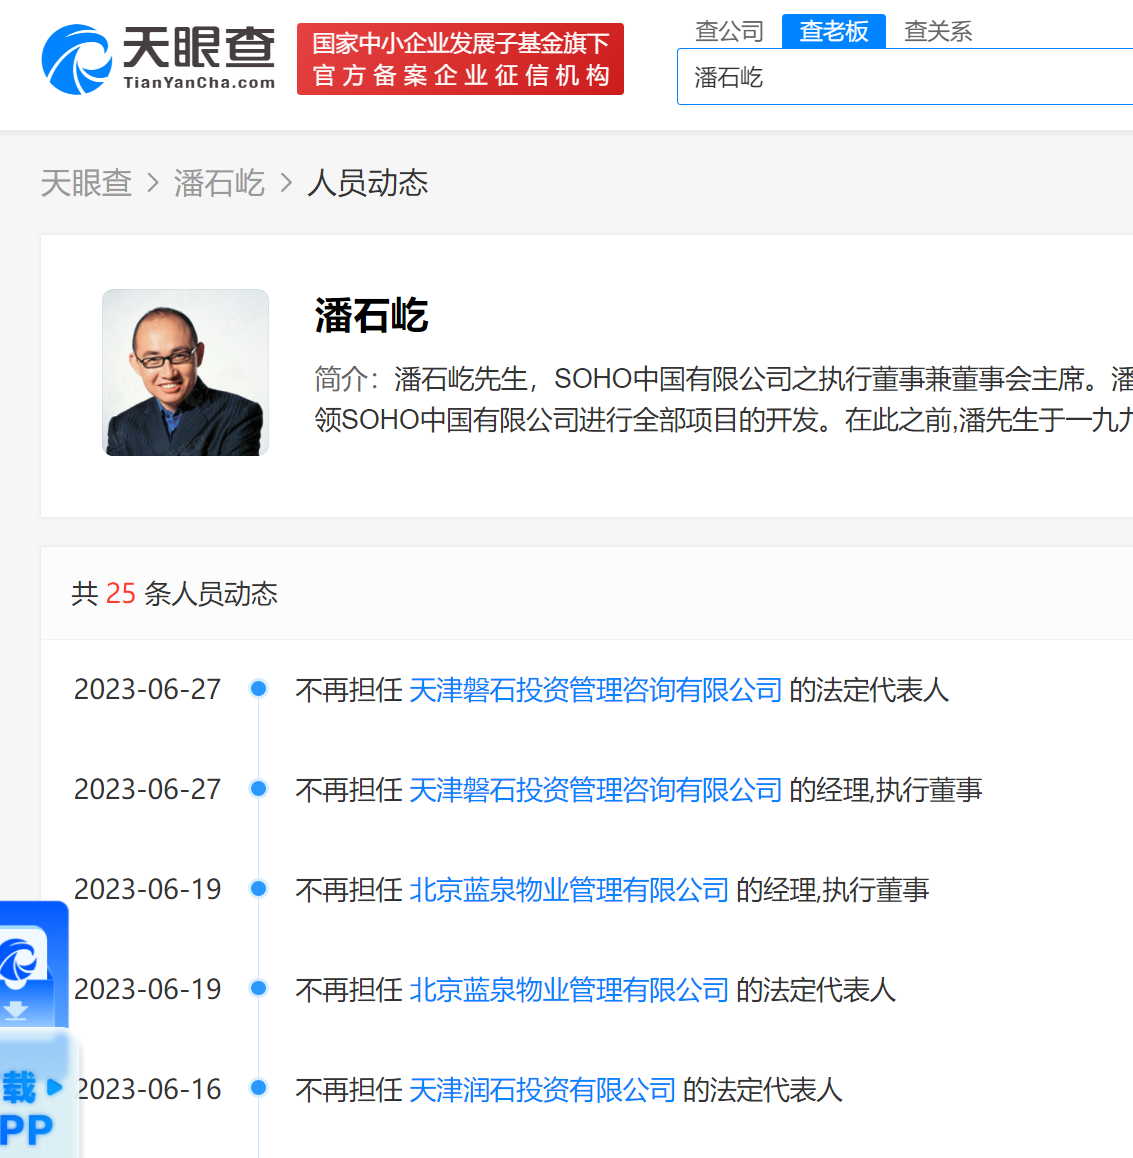1133x1158 pixels.
Task: Open 潘石屹 profile photo
Action: pos(185,372)
